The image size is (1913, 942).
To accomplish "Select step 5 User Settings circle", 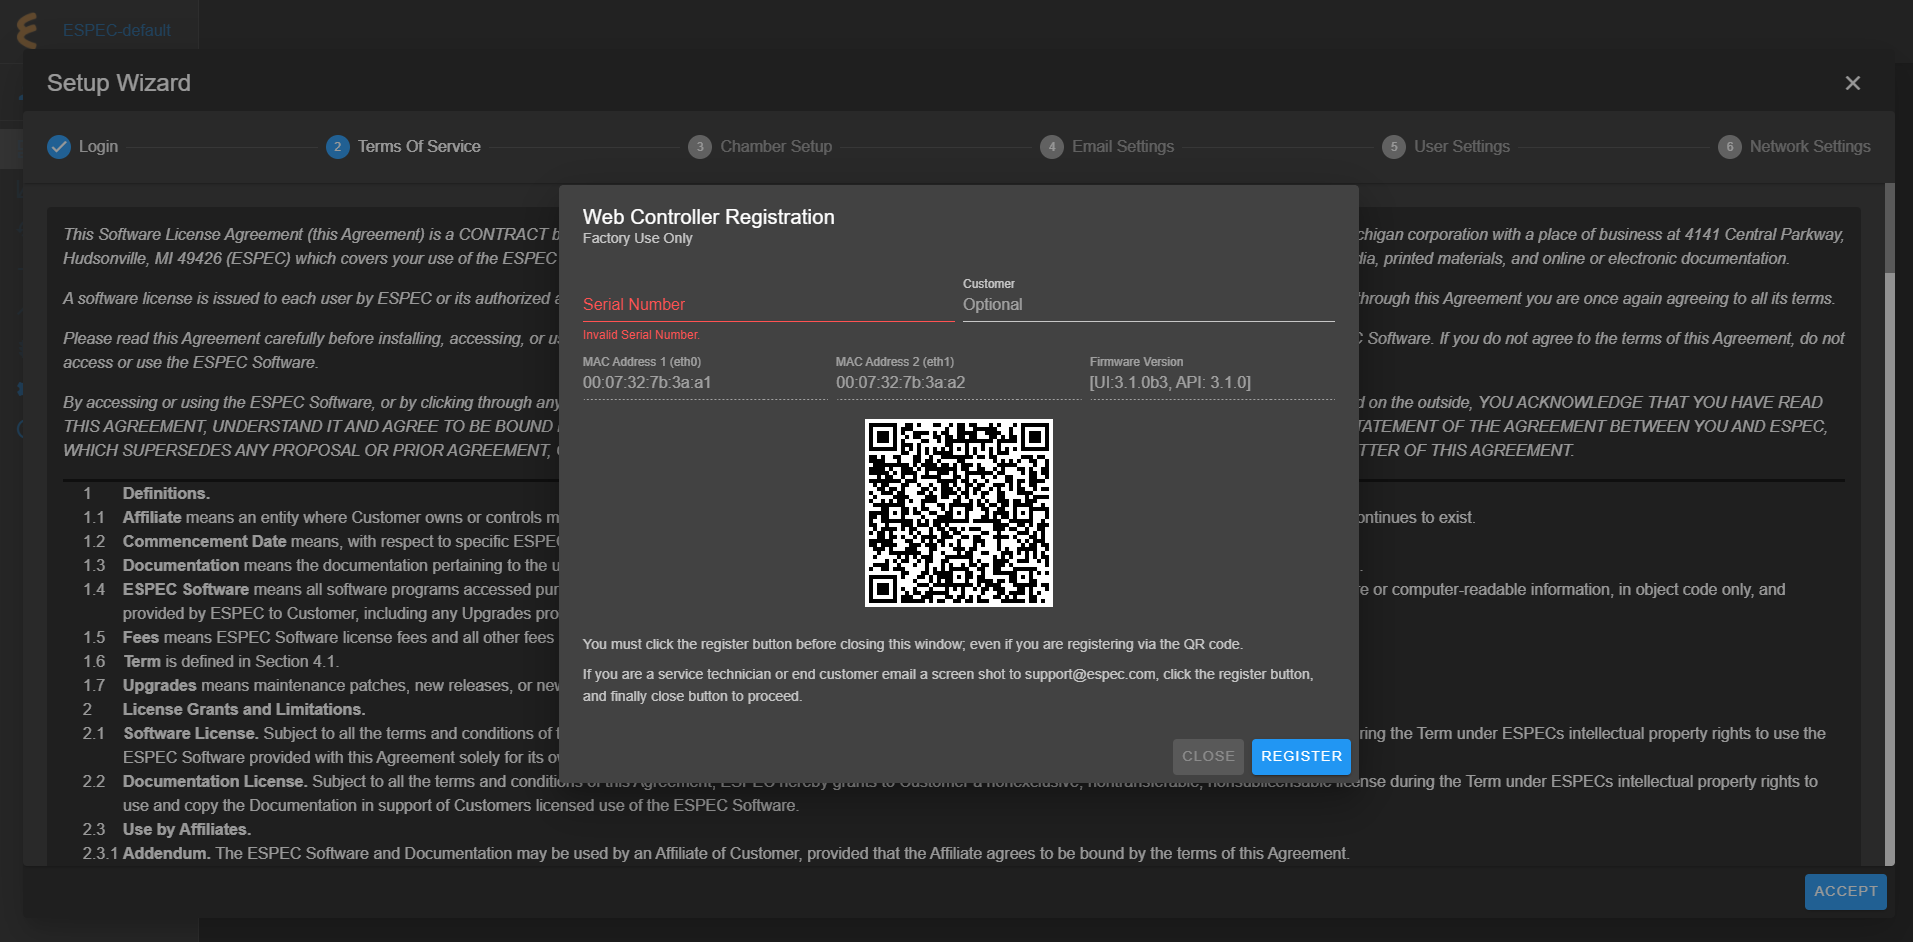I will (x=1393, y=147).
